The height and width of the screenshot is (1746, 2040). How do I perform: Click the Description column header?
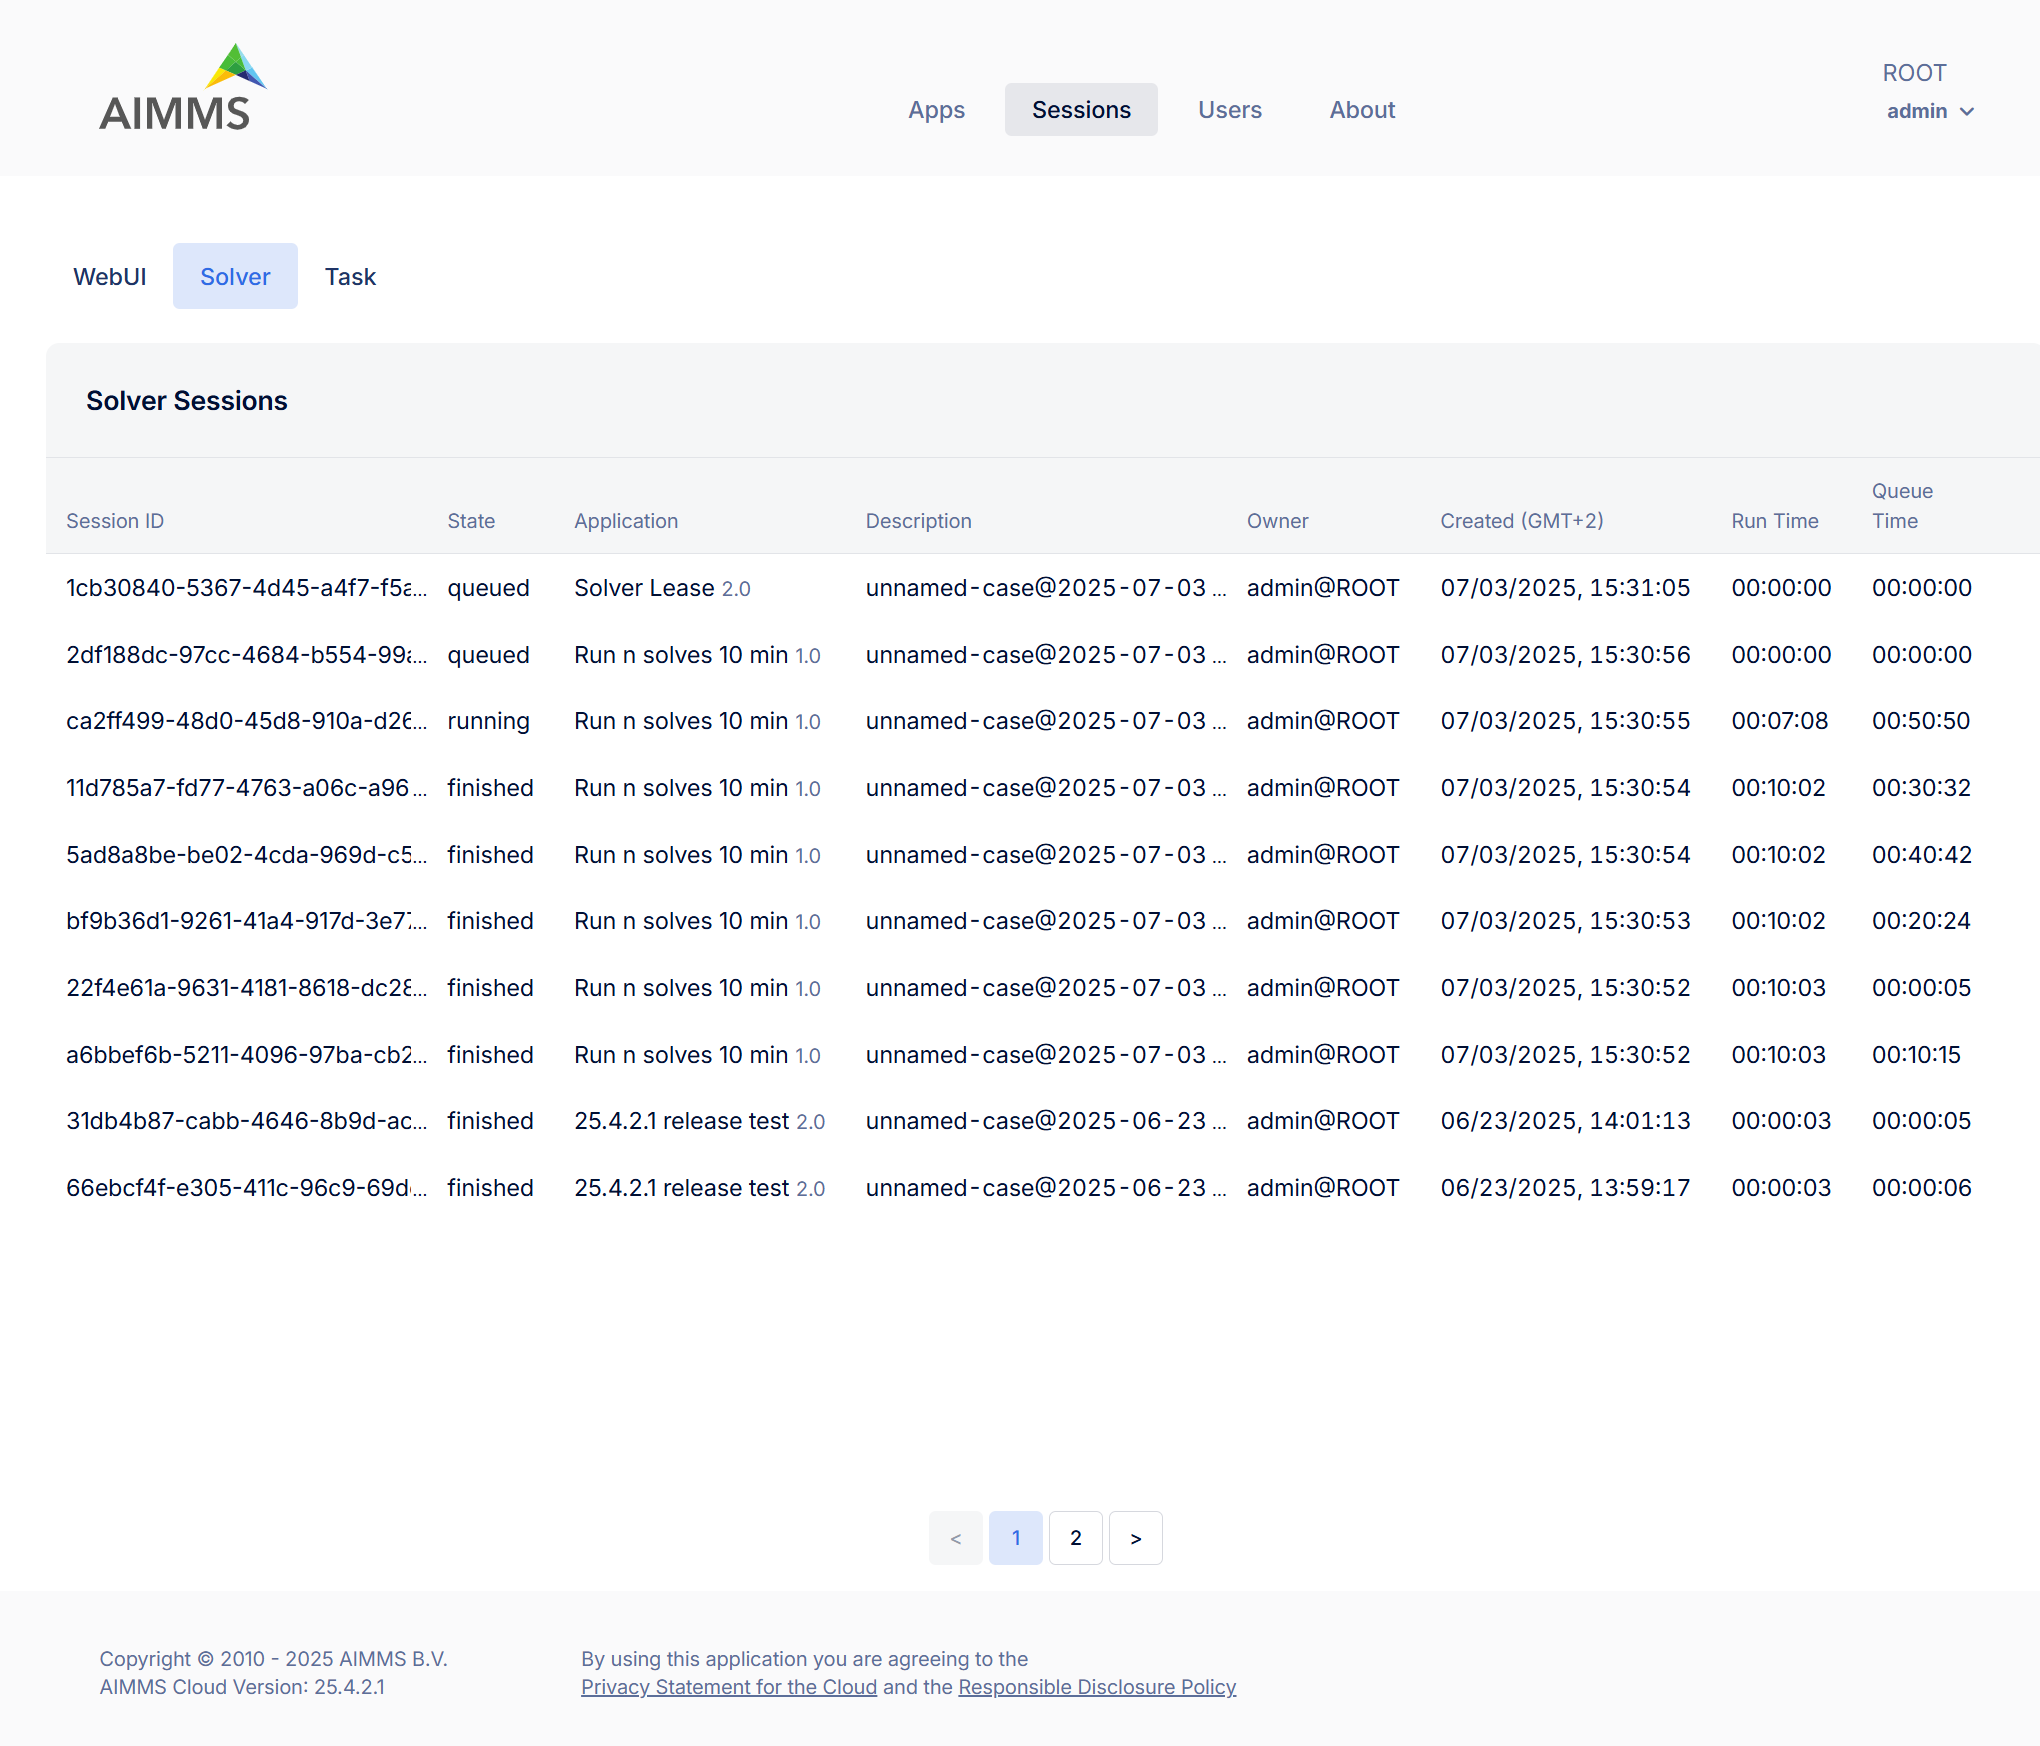coord(918,521)
